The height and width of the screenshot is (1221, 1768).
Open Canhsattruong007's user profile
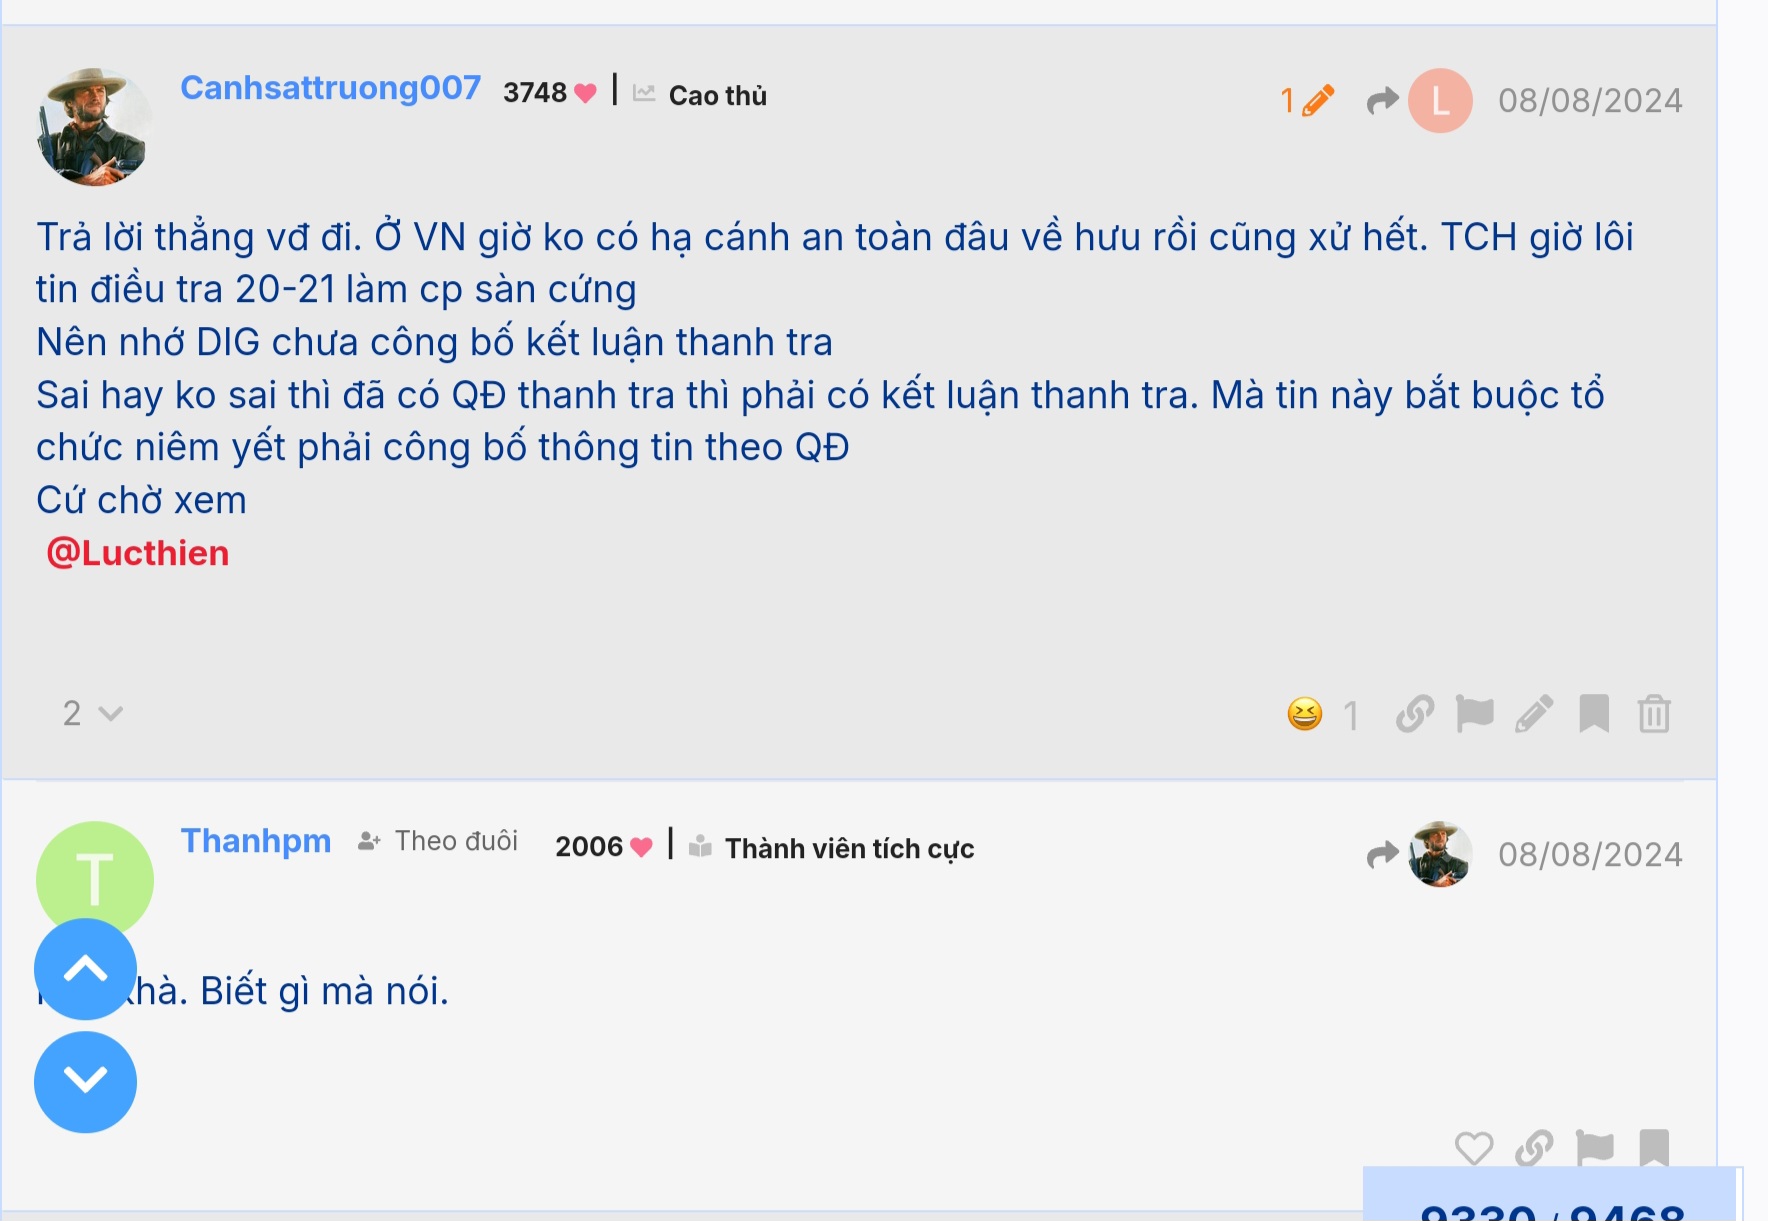(x=330, y=88)
